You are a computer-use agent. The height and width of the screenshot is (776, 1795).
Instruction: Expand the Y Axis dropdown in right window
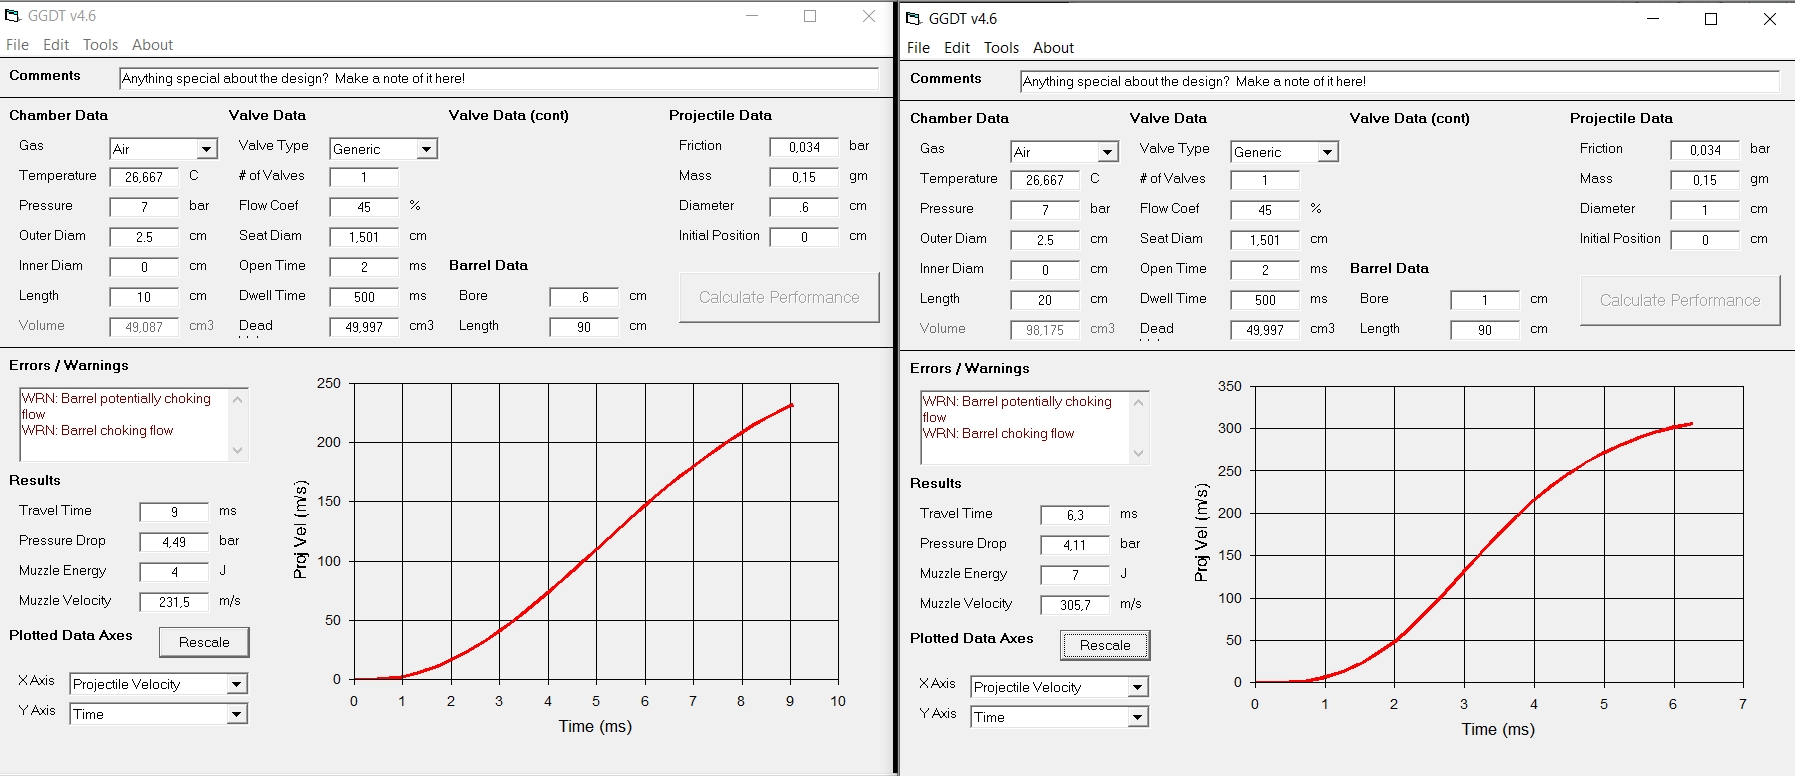[x=1137, y=717]
